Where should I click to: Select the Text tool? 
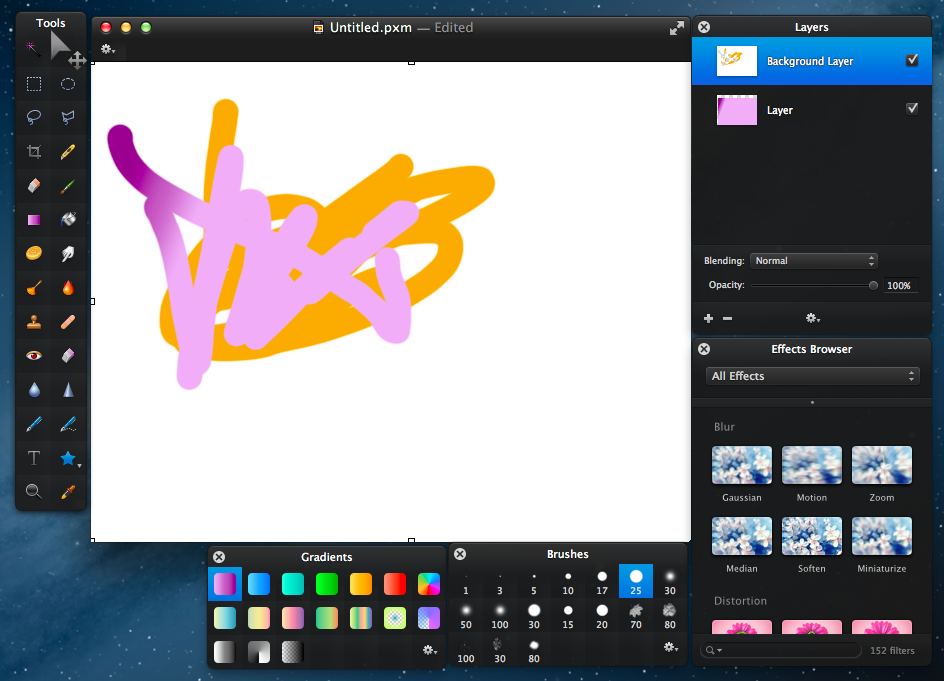click(34, 458)
